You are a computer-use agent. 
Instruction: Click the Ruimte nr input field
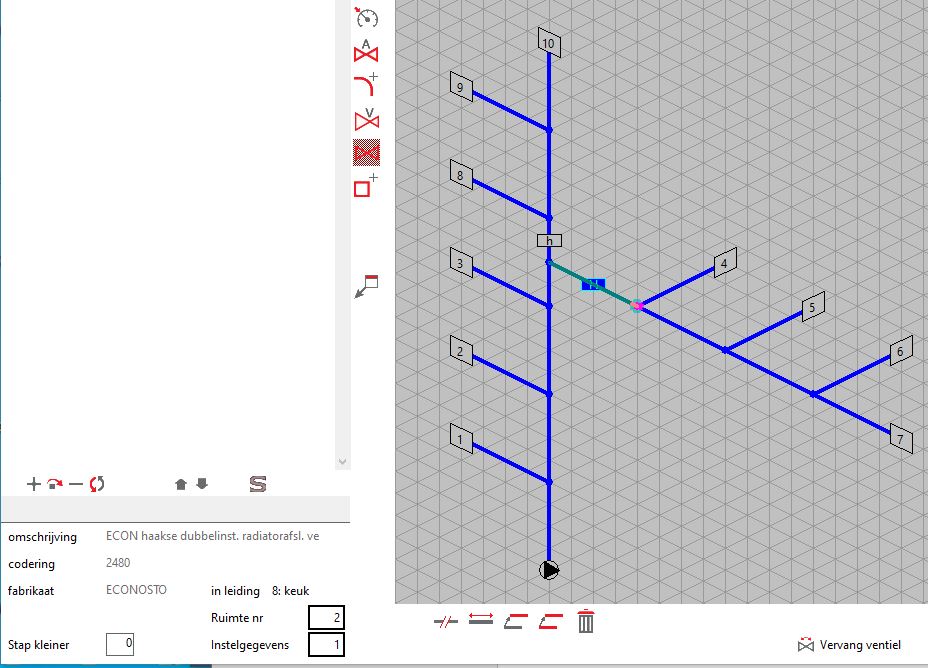click(326, 618)
